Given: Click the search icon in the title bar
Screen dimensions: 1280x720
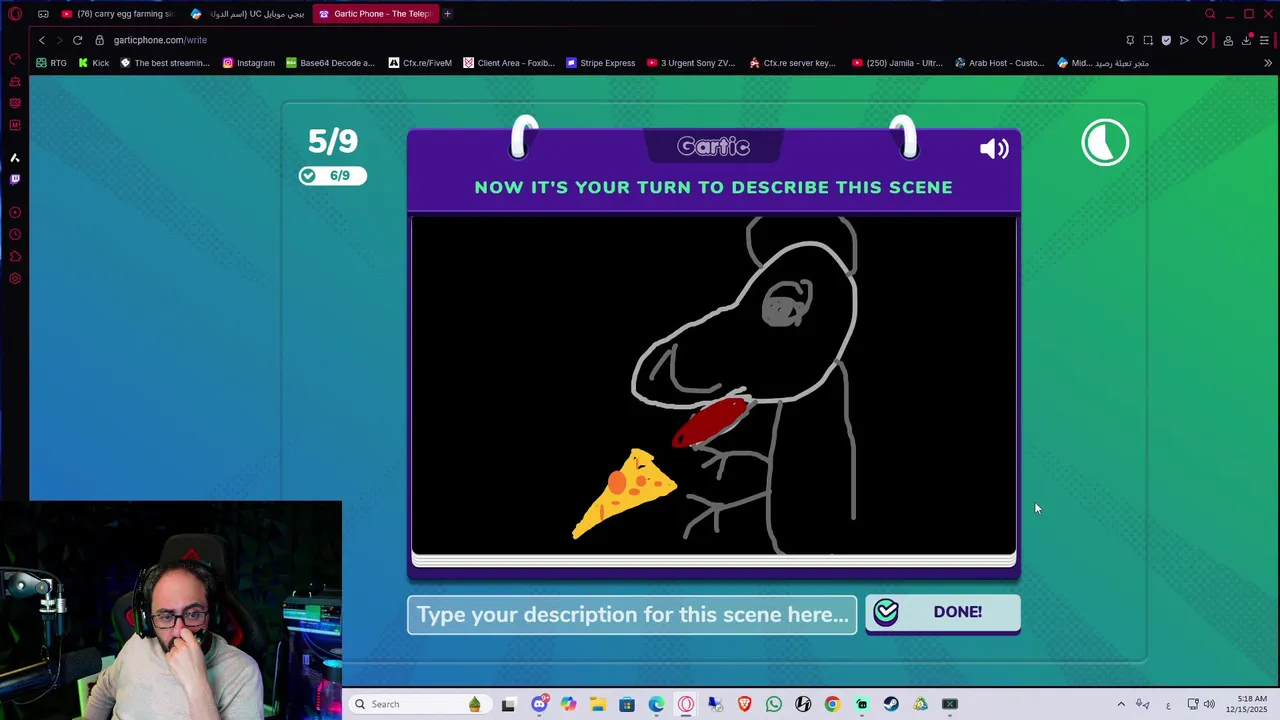Looking at the screenshot, I should [x=1210, y=14].
